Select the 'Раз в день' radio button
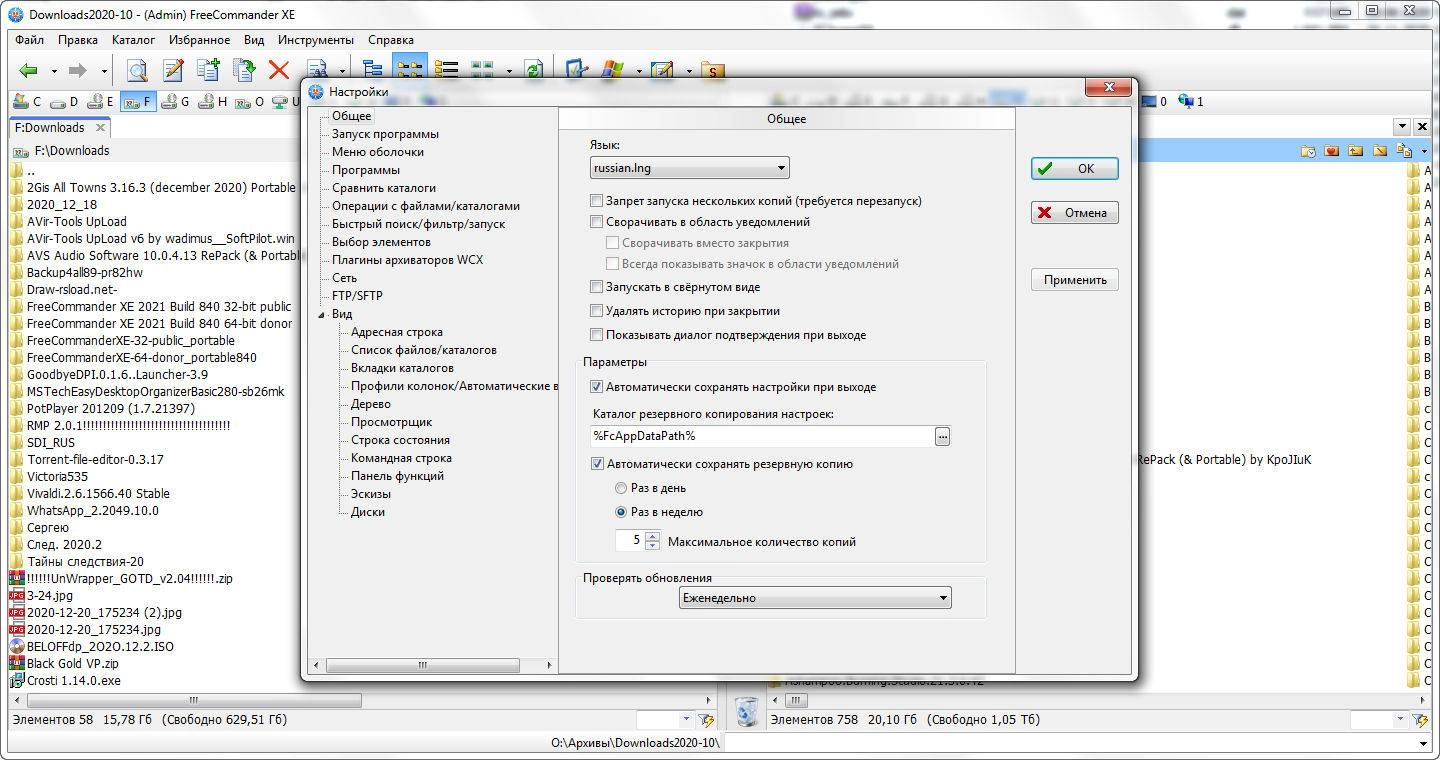 [x=621, y=488]
